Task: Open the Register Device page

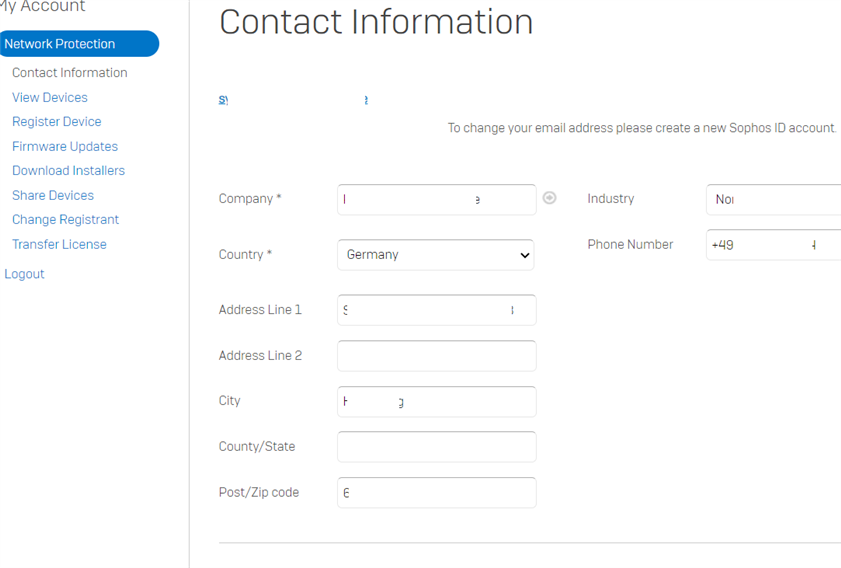Action: click(57, 122)
